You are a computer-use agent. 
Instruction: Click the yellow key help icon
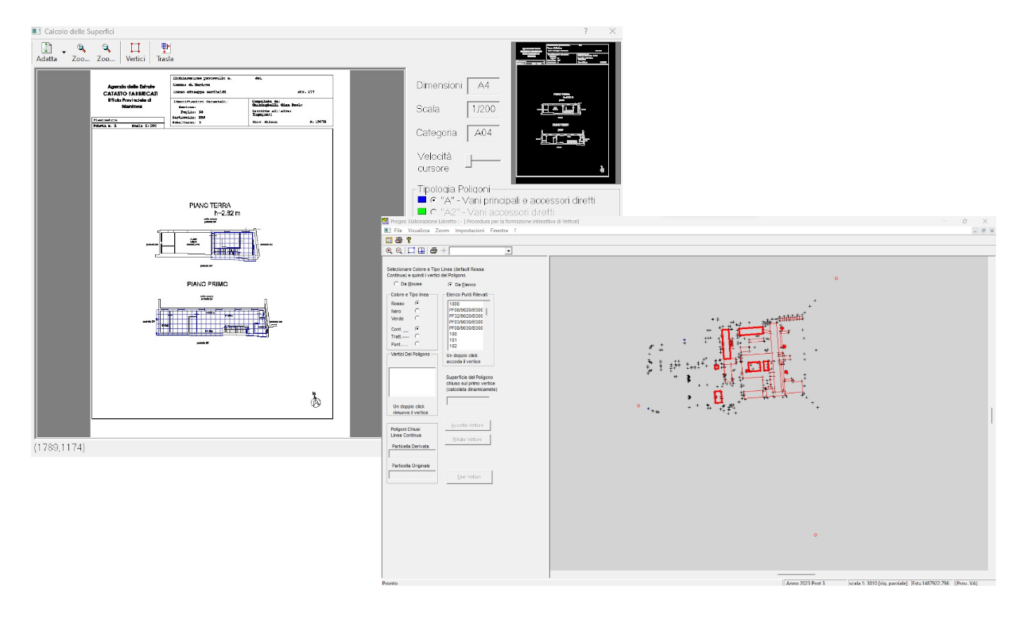(409, 240)
